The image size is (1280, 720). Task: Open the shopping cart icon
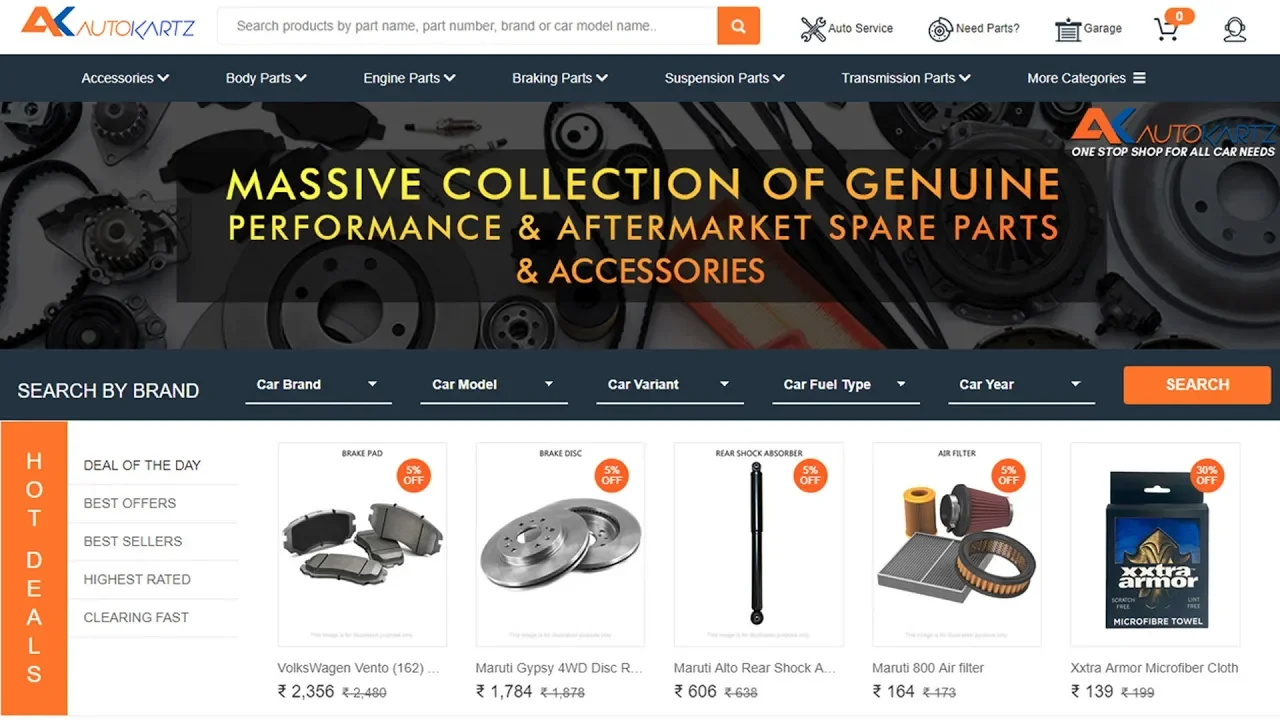(1166, 29)
